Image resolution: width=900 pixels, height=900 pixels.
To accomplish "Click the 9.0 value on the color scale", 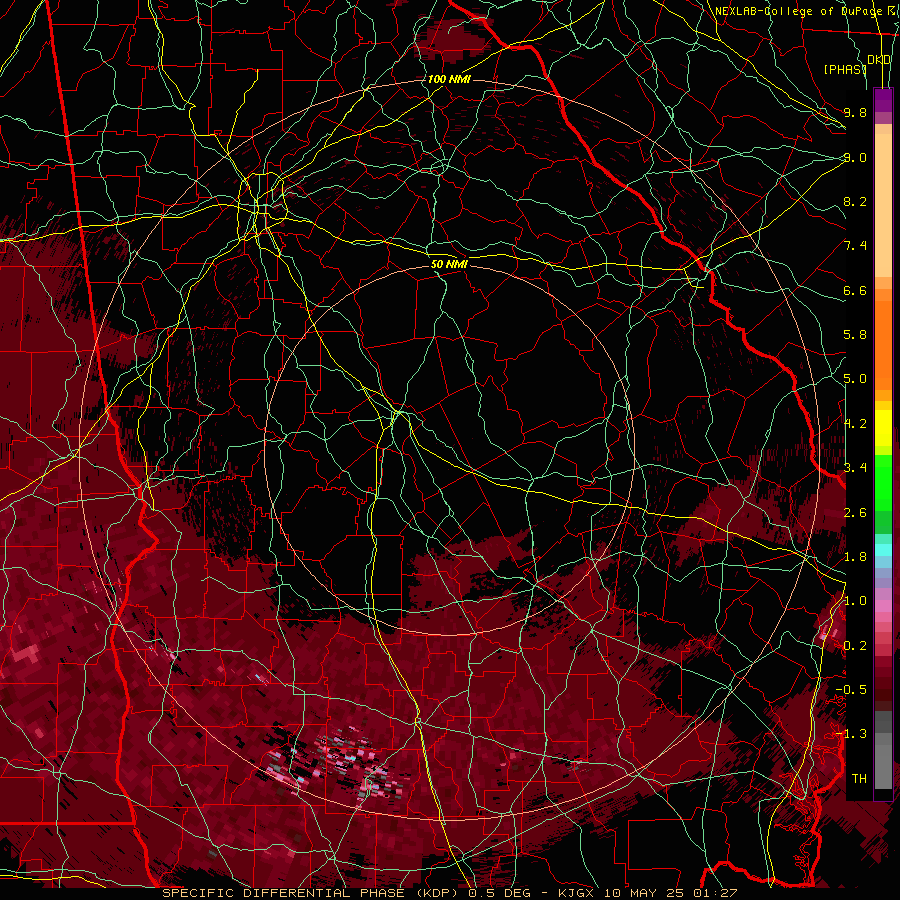I will click(855, 157).
